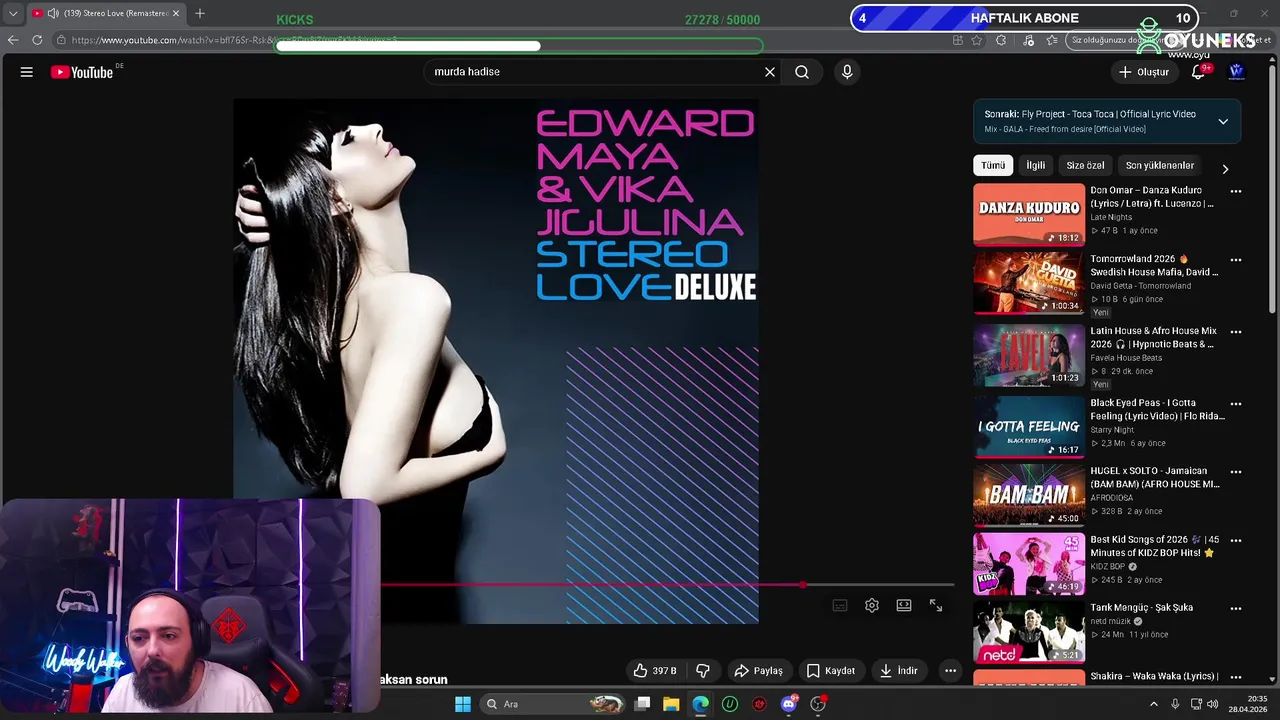Screen dimensions: 1280x720
Task: Open the YouTube guide hamburger menu
Action: click(27, 72)
